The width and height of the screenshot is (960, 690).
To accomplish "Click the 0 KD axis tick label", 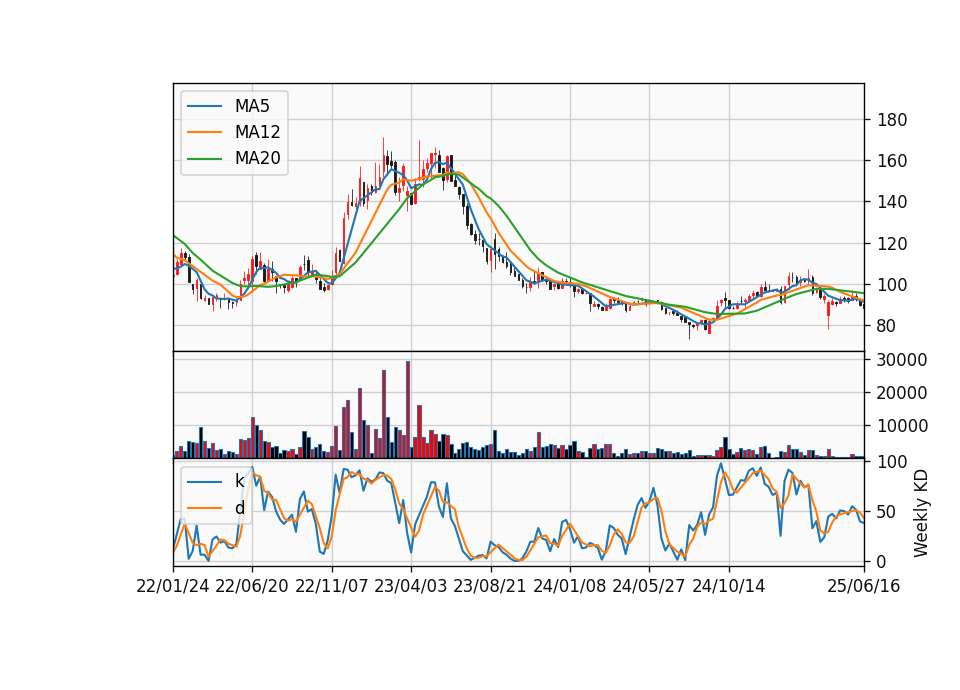I will pyautogui.click(x=882, y=561).
